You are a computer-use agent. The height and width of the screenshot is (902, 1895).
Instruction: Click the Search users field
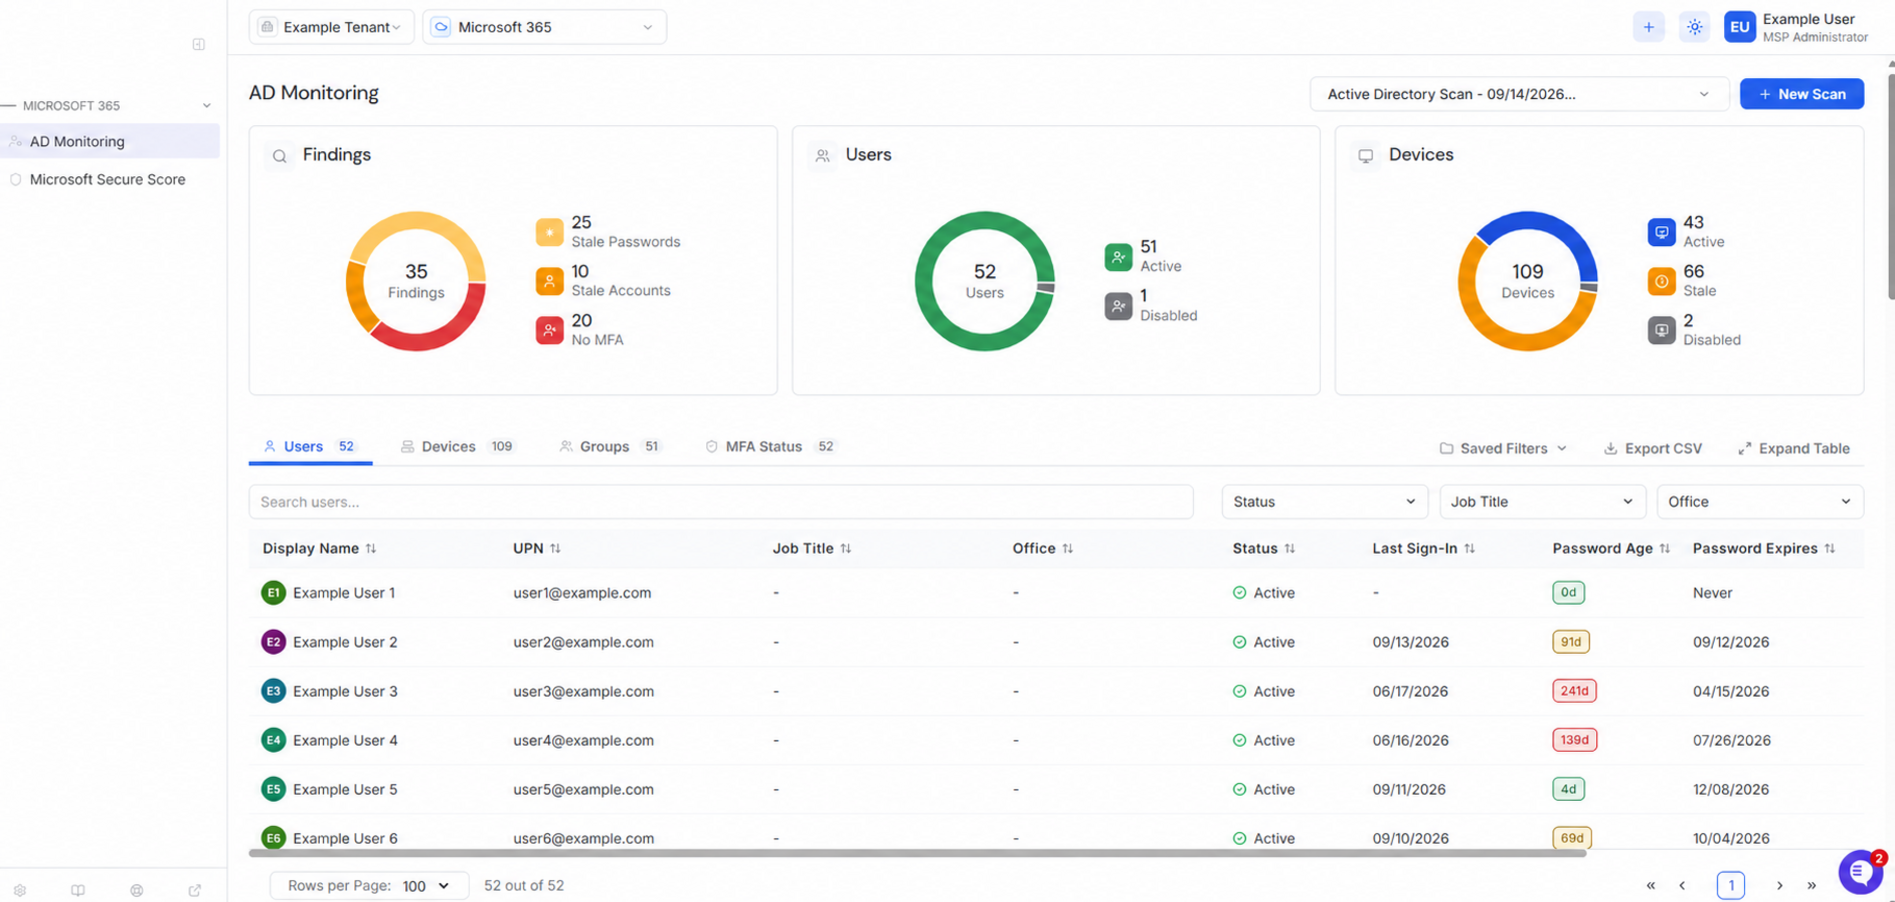(x=721, y=502)
